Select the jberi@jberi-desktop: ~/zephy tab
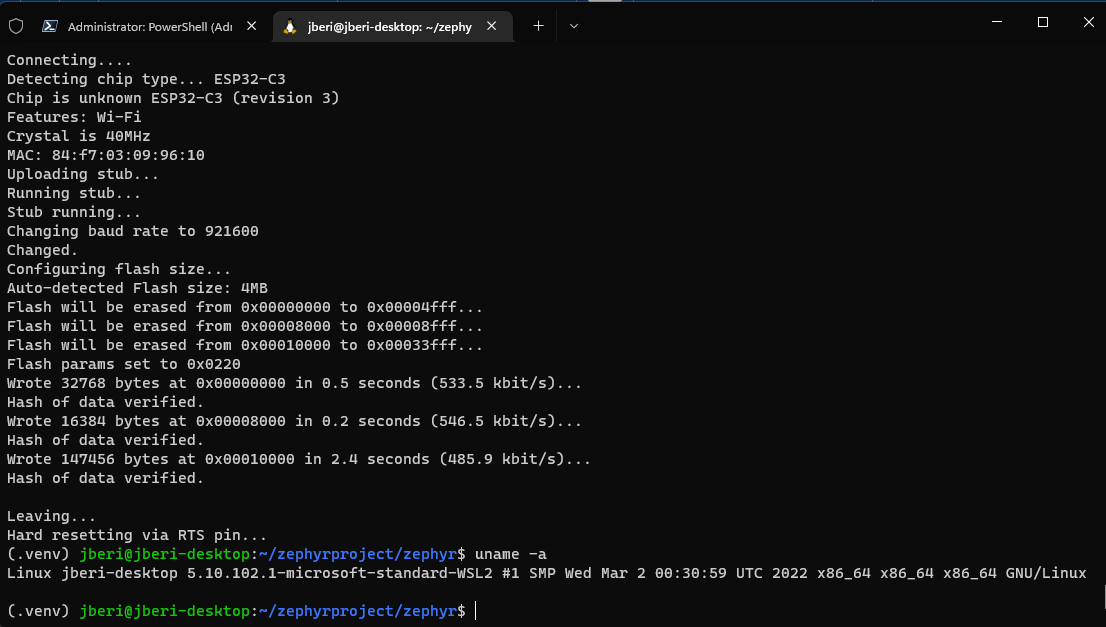 coord(393,27)
